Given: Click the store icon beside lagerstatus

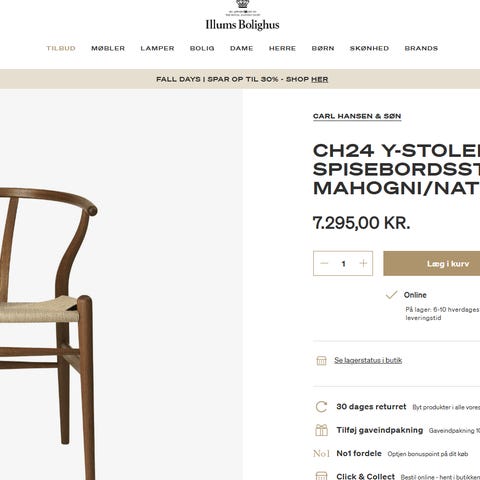Looking at the screenshot, I should click(x=321, y=360).
